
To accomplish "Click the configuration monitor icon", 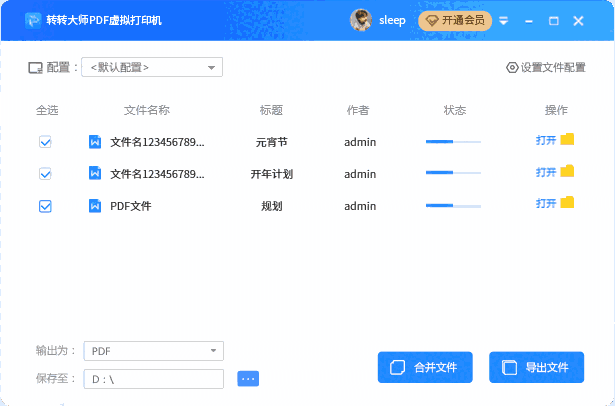I will pyautogui.click(x=35, y=68).
